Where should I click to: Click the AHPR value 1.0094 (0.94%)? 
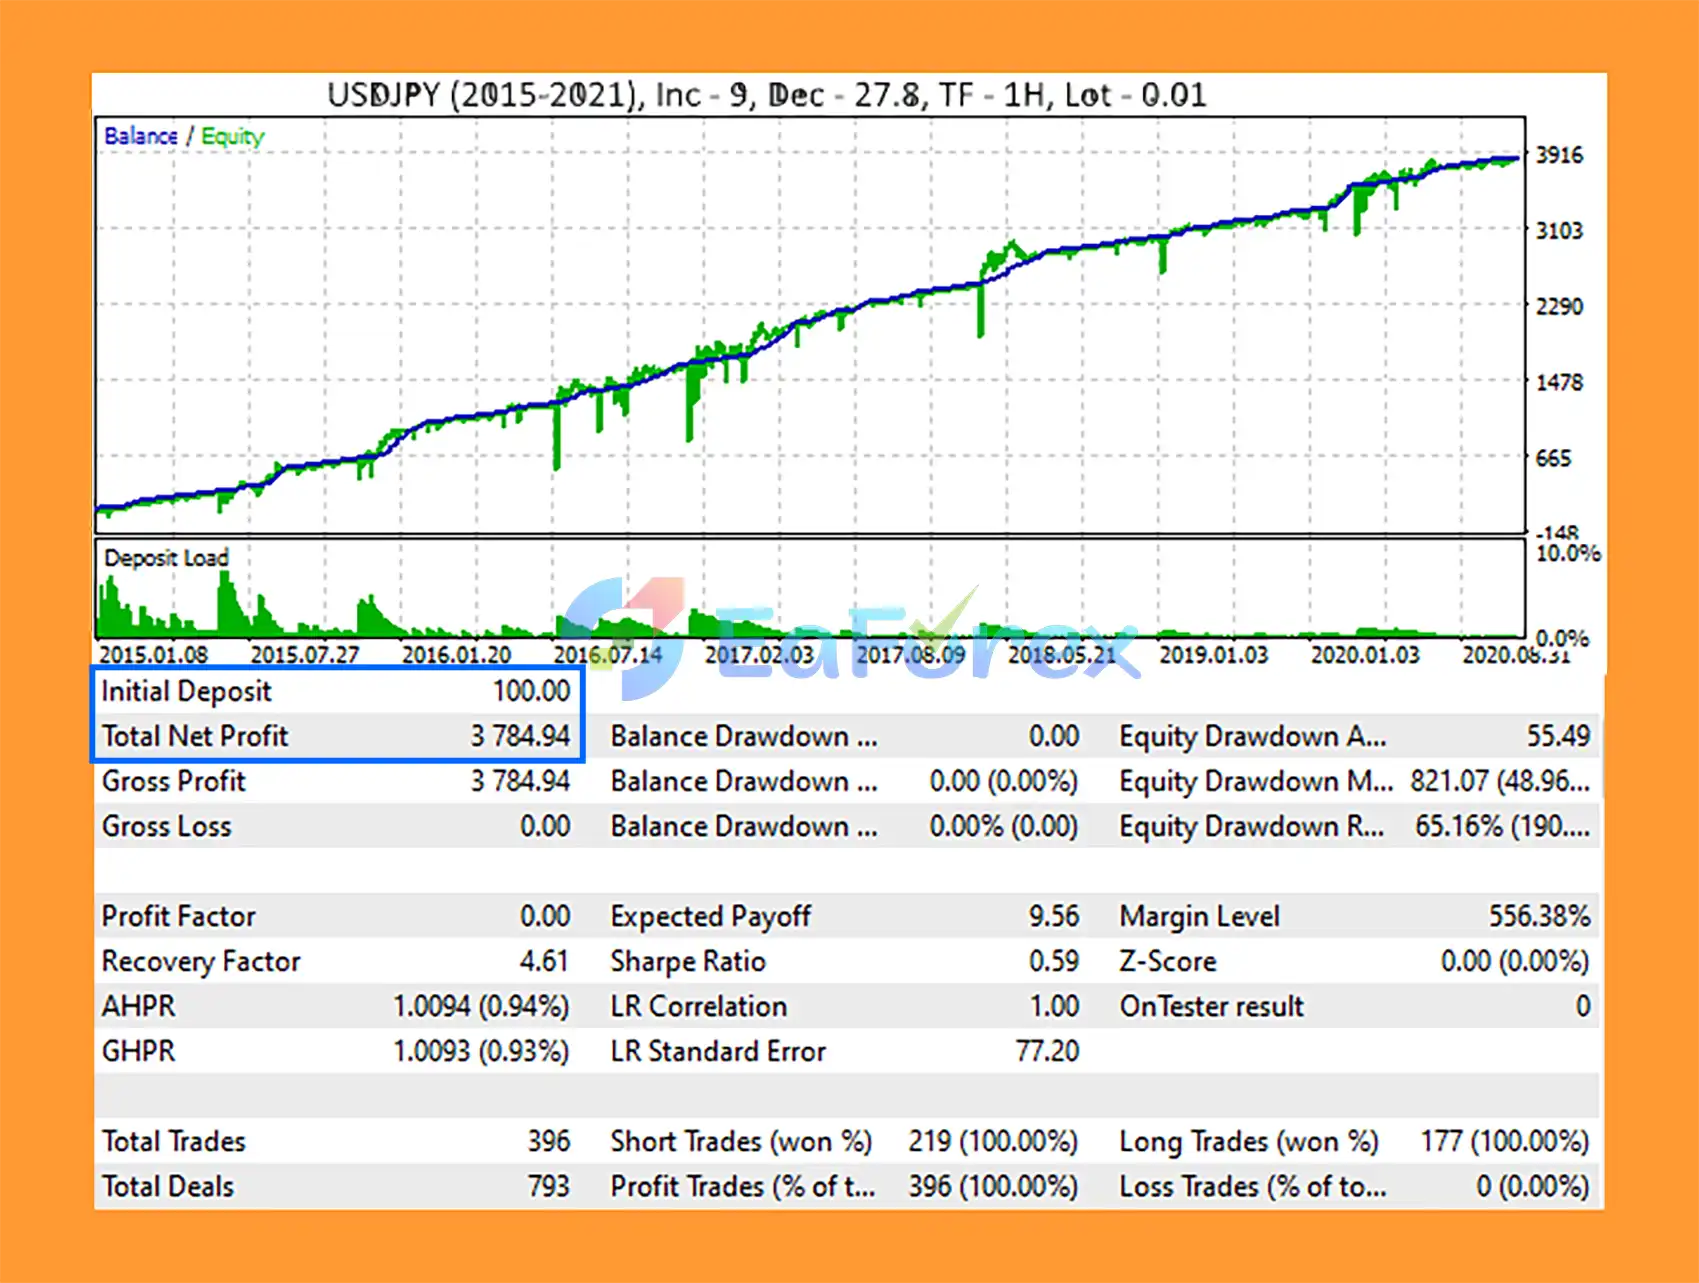pyautogui.click(x=481, y=1006)
